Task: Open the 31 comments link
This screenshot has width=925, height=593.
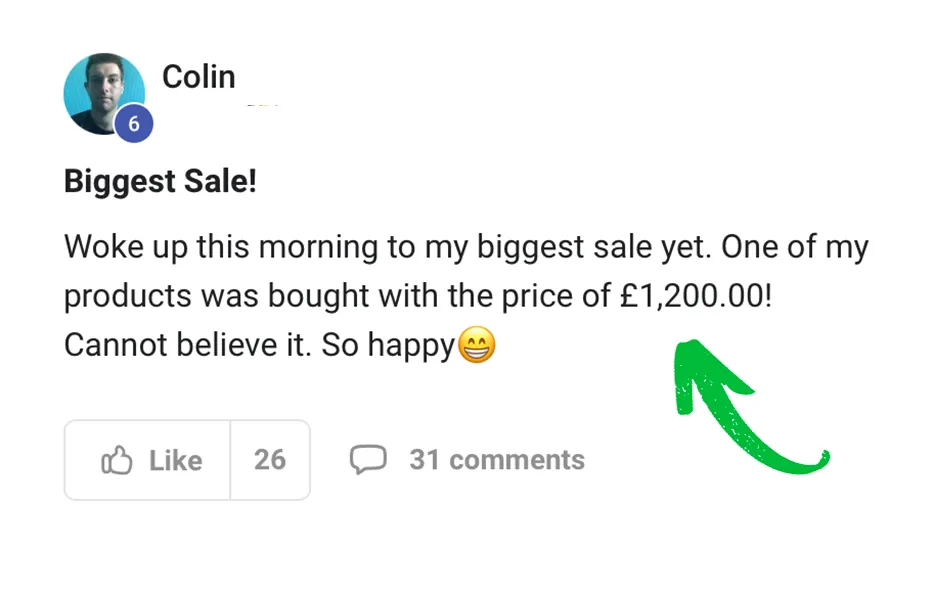Action: point(496,460)
